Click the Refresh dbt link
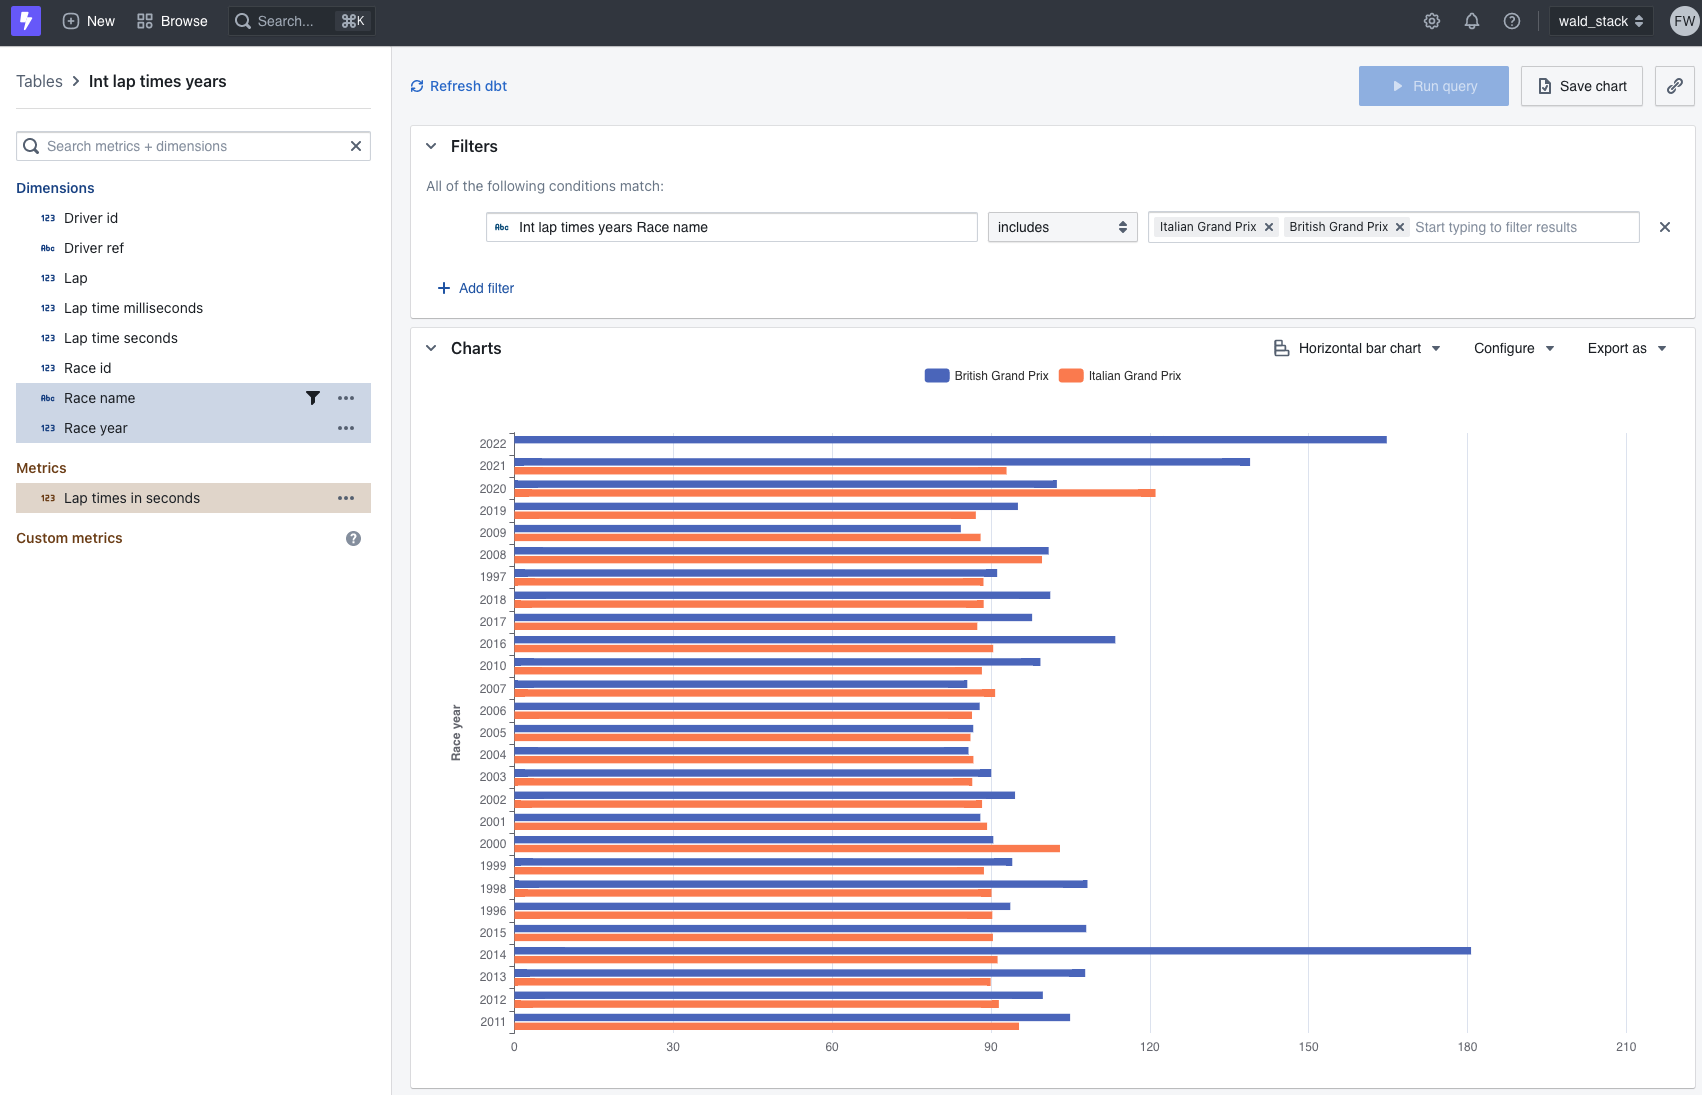 point(459,86)
